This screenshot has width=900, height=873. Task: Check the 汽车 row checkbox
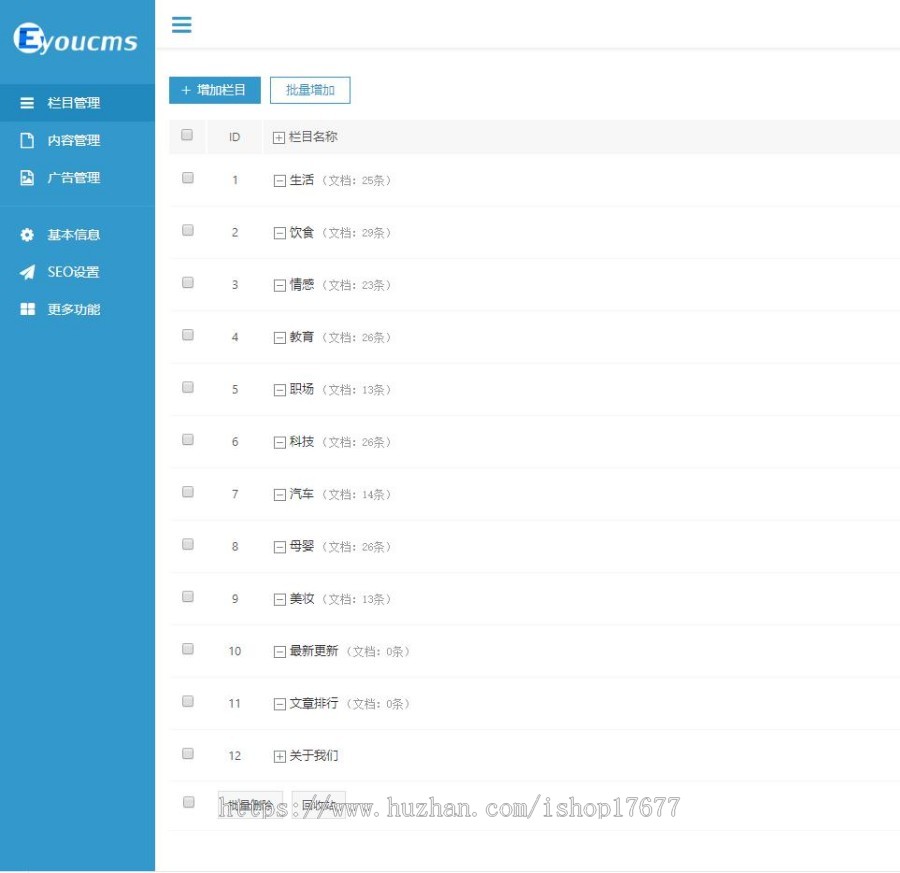point(188,492)
